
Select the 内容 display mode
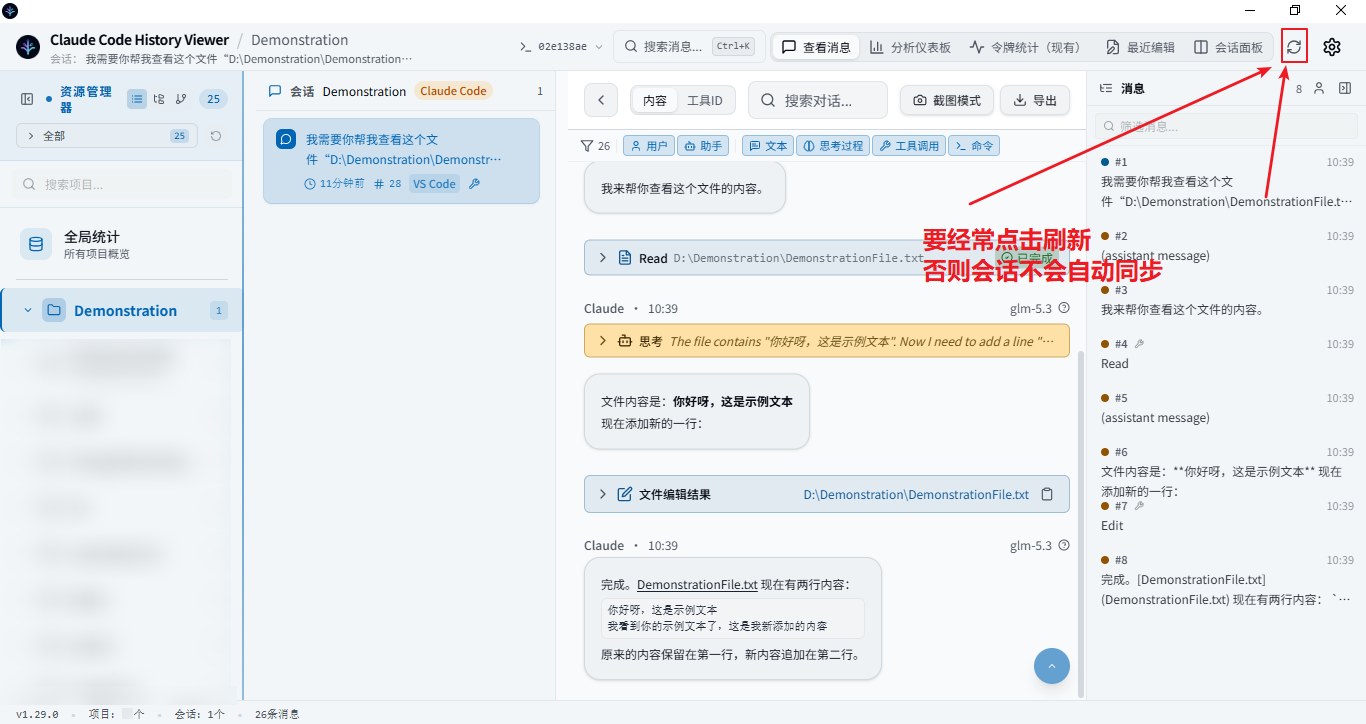655,100
